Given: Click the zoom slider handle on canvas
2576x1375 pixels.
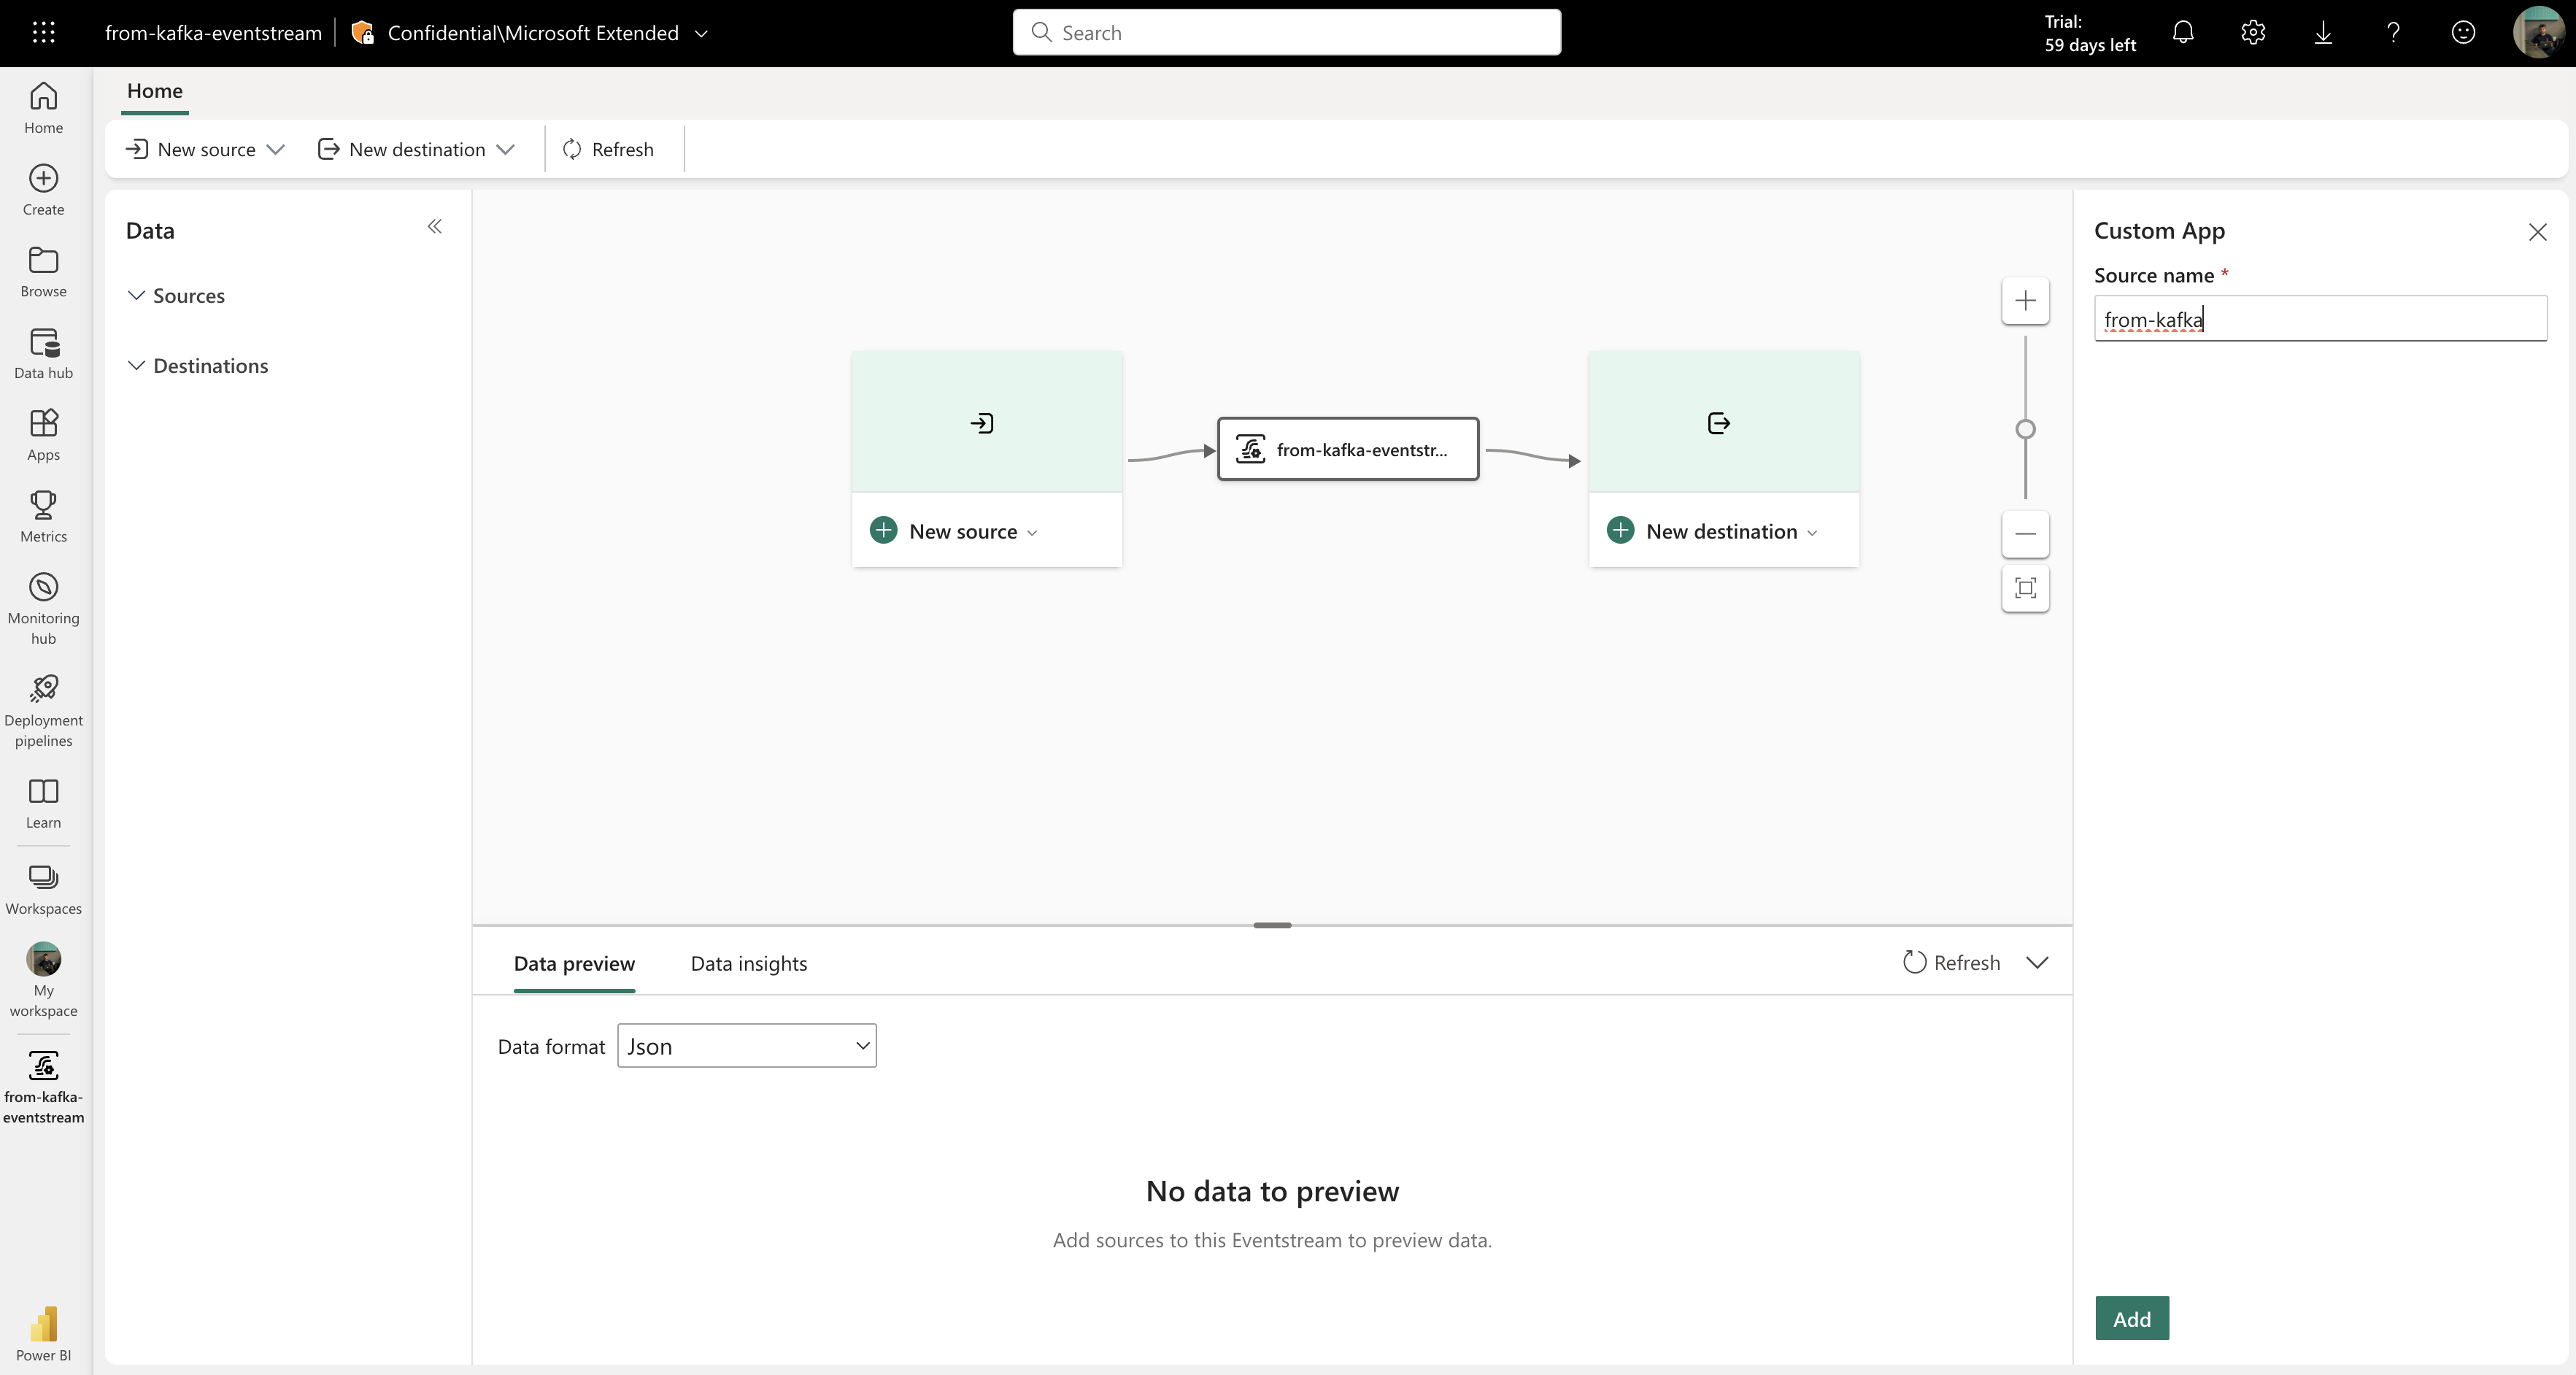Looking at the screenshot, I should click(x=2025, y=429).
